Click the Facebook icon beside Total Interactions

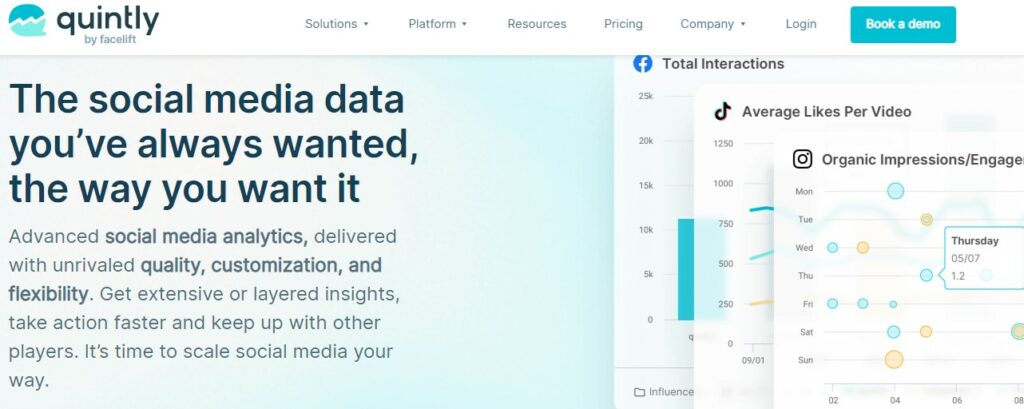click(x=643, y=63)
